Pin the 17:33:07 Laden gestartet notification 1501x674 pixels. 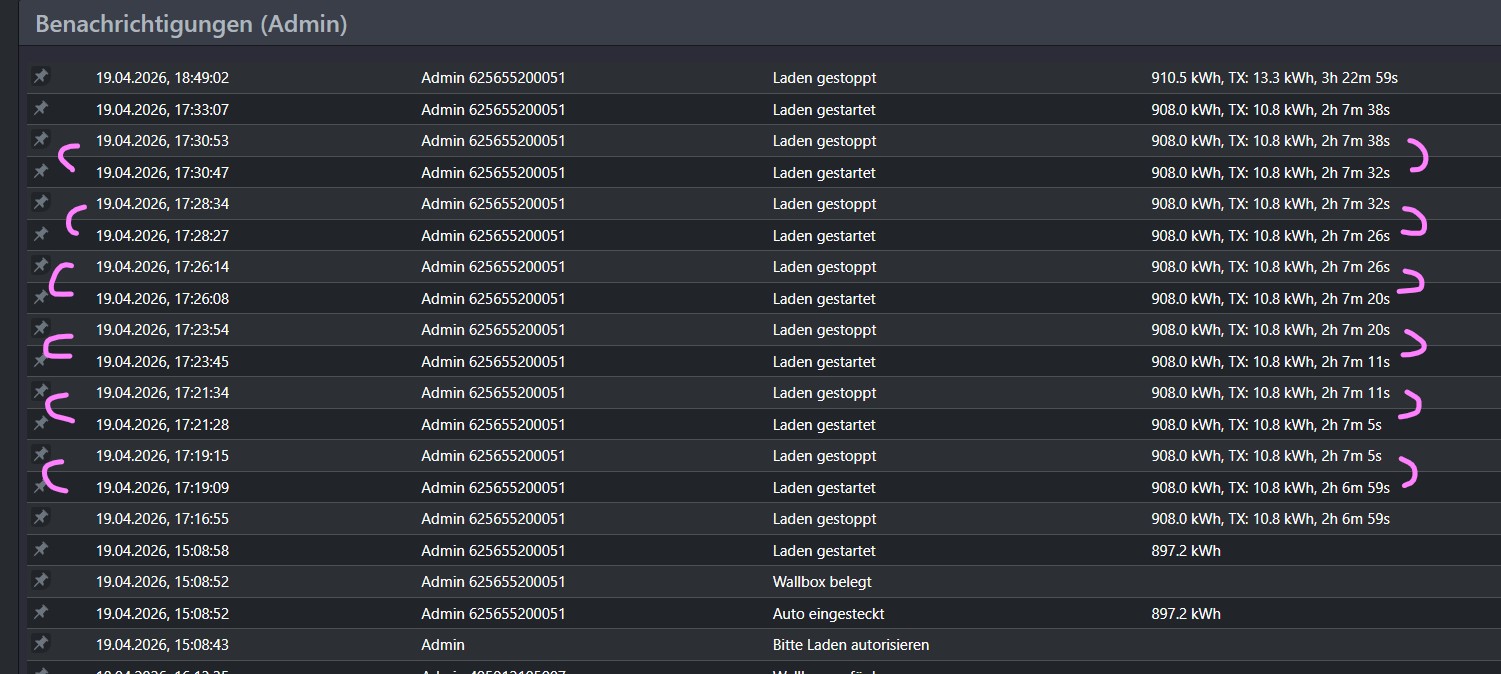coord(40,108)
